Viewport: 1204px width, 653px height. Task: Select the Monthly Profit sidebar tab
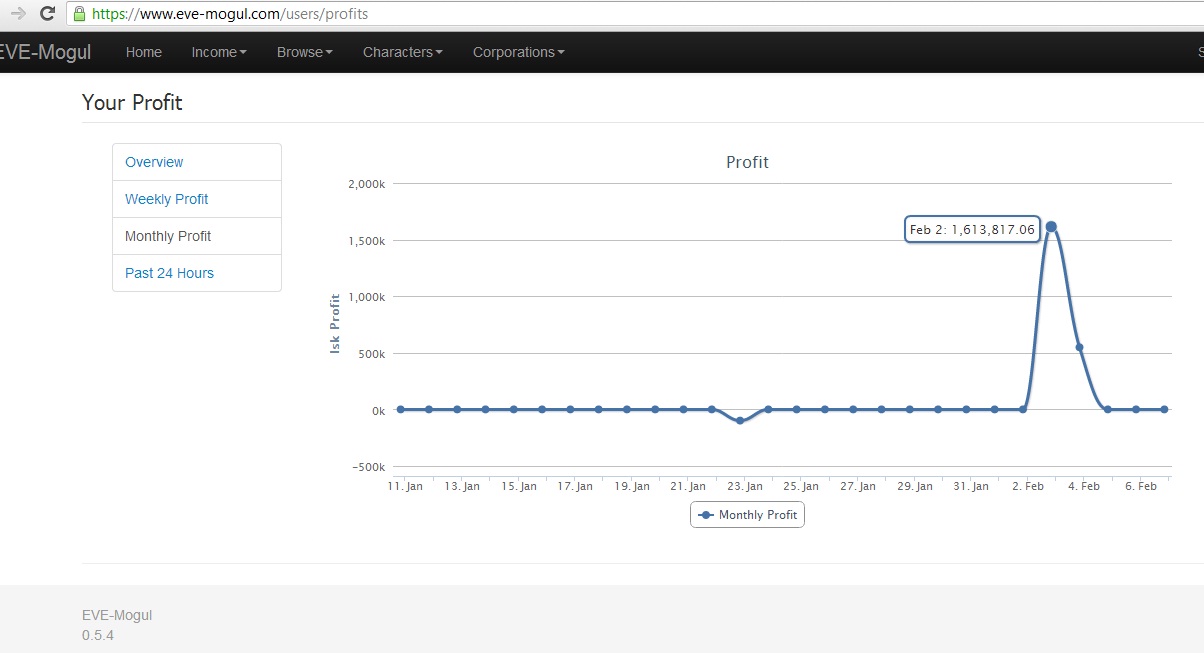[x=197, y=236]
